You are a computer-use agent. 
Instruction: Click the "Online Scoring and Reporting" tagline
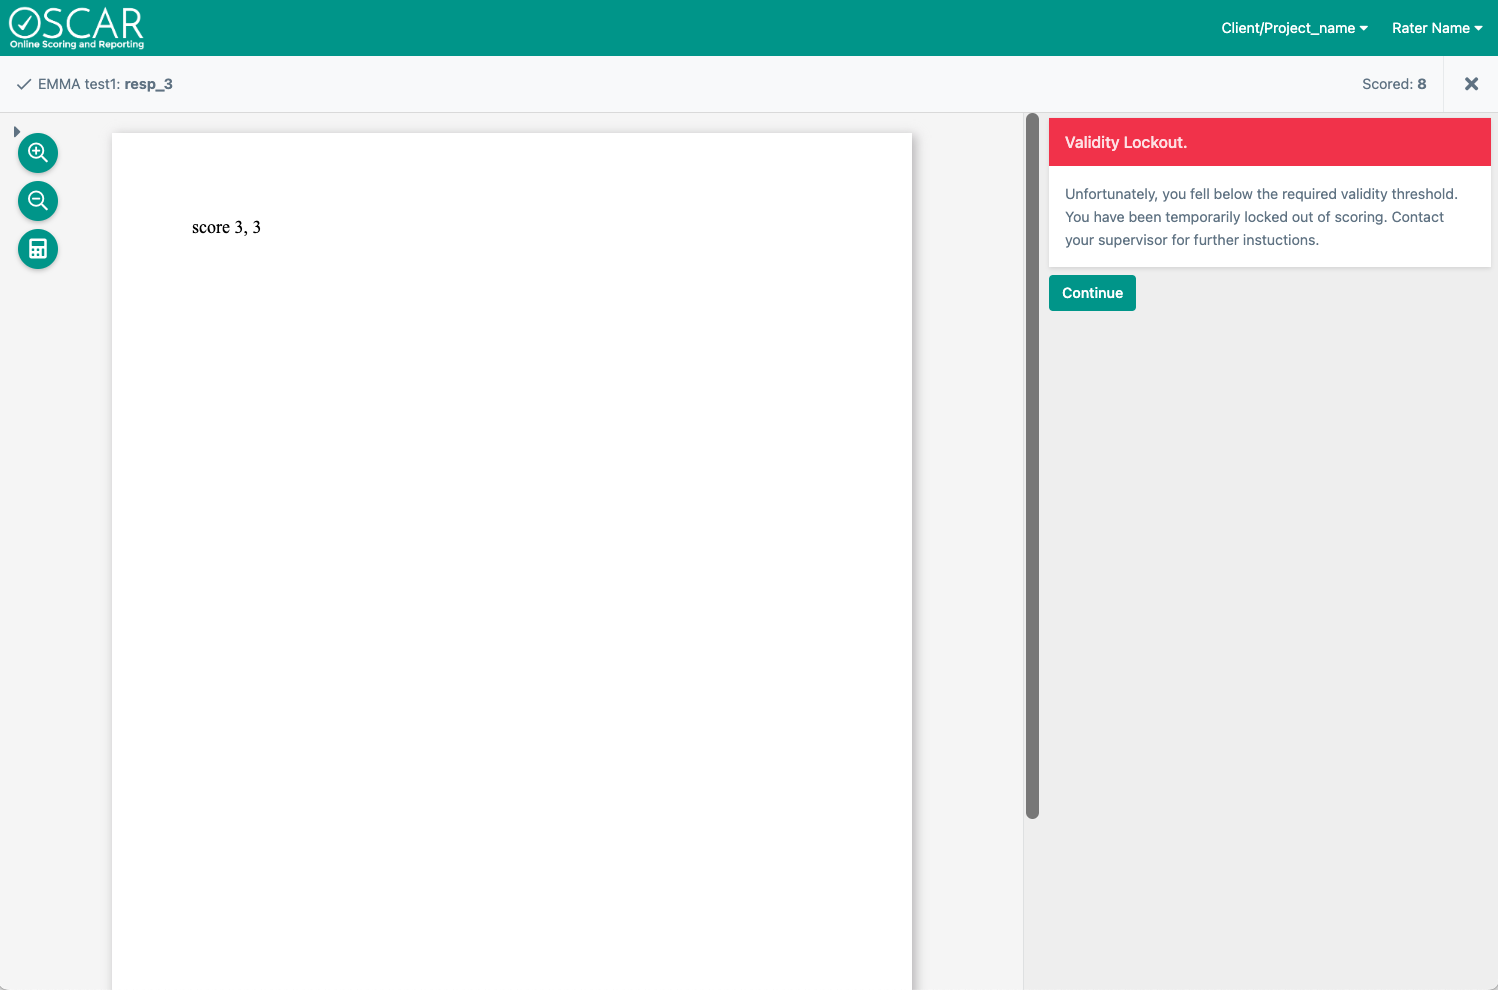point(77,45)
